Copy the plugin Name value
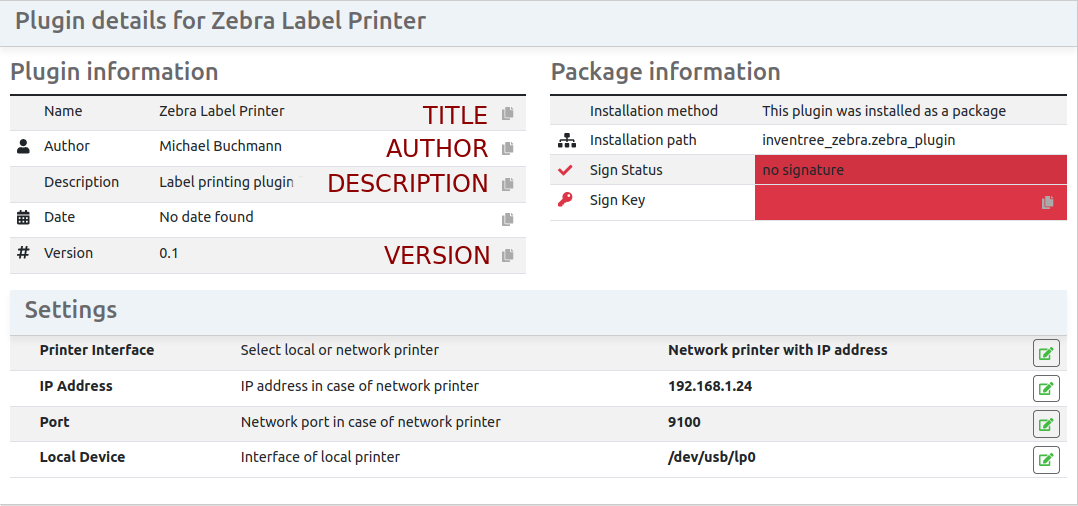This screenshot has width=1078, height=506. 507,113
